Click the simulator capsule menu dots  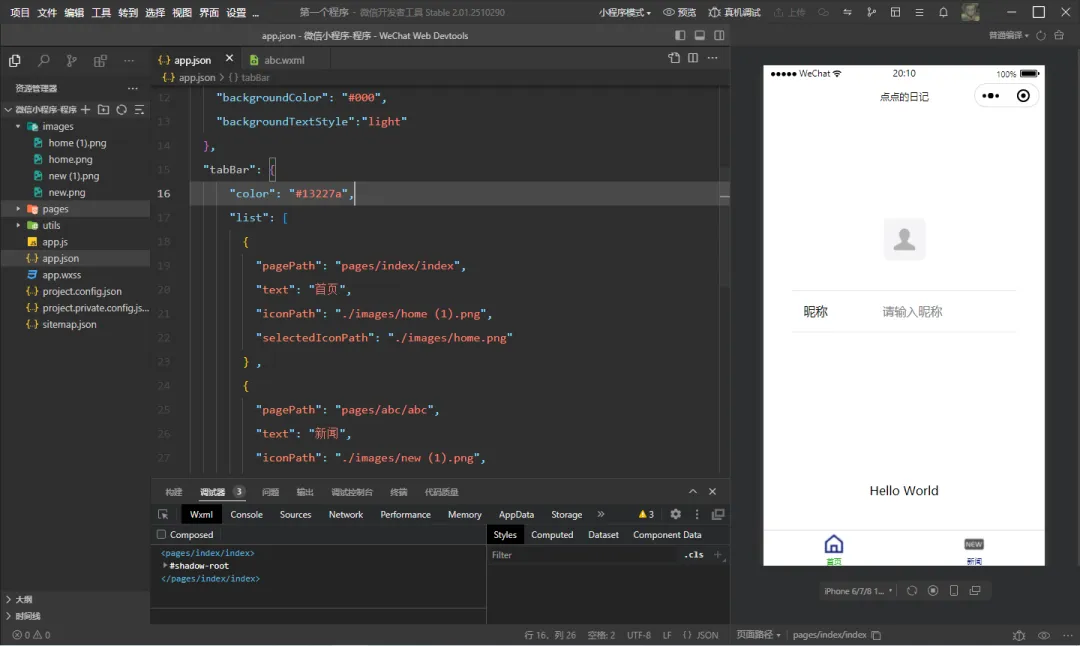click(x=990, y=96)
